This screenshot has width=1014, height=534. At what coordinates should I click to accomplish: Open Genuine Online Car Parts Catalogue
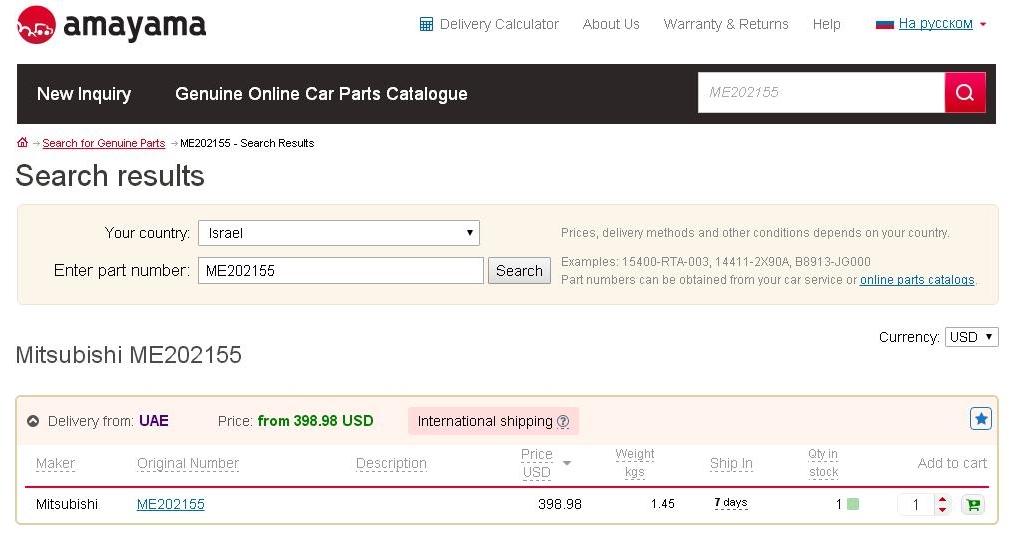pyautogui.click(x=321, y=94)
